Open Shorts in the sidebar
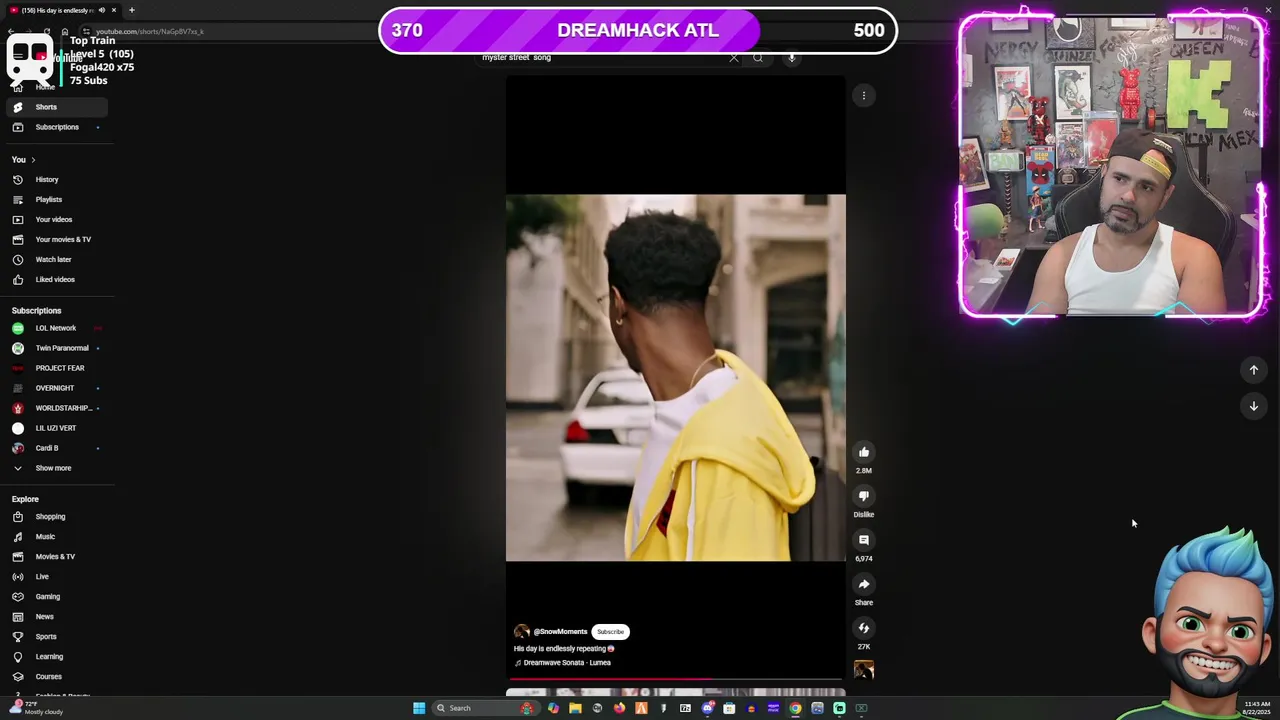 pos(58,107)
